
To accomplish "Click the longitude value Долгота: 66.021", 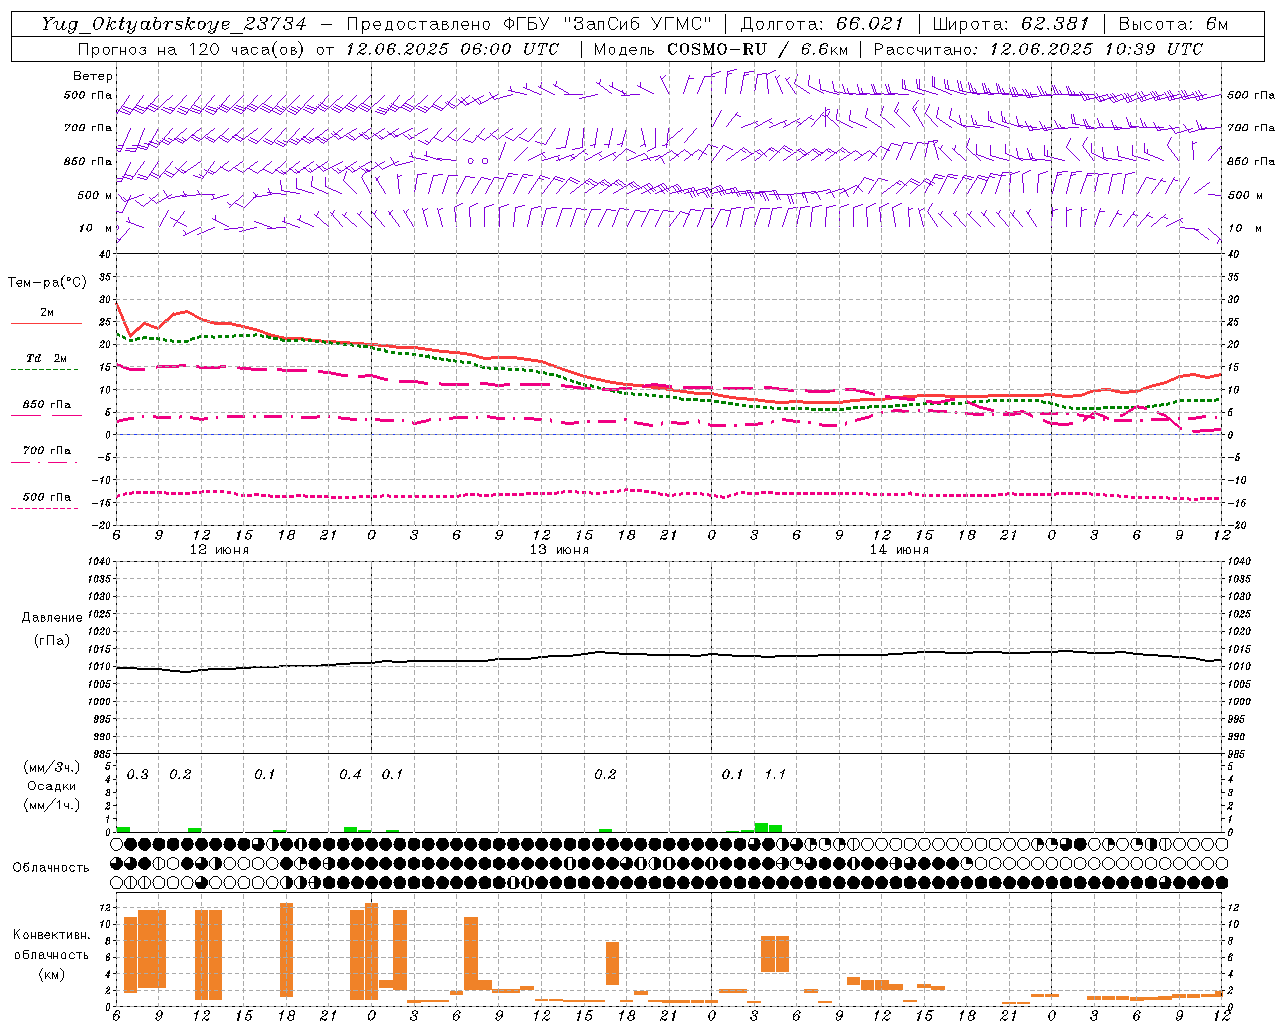I will (822, 24).
